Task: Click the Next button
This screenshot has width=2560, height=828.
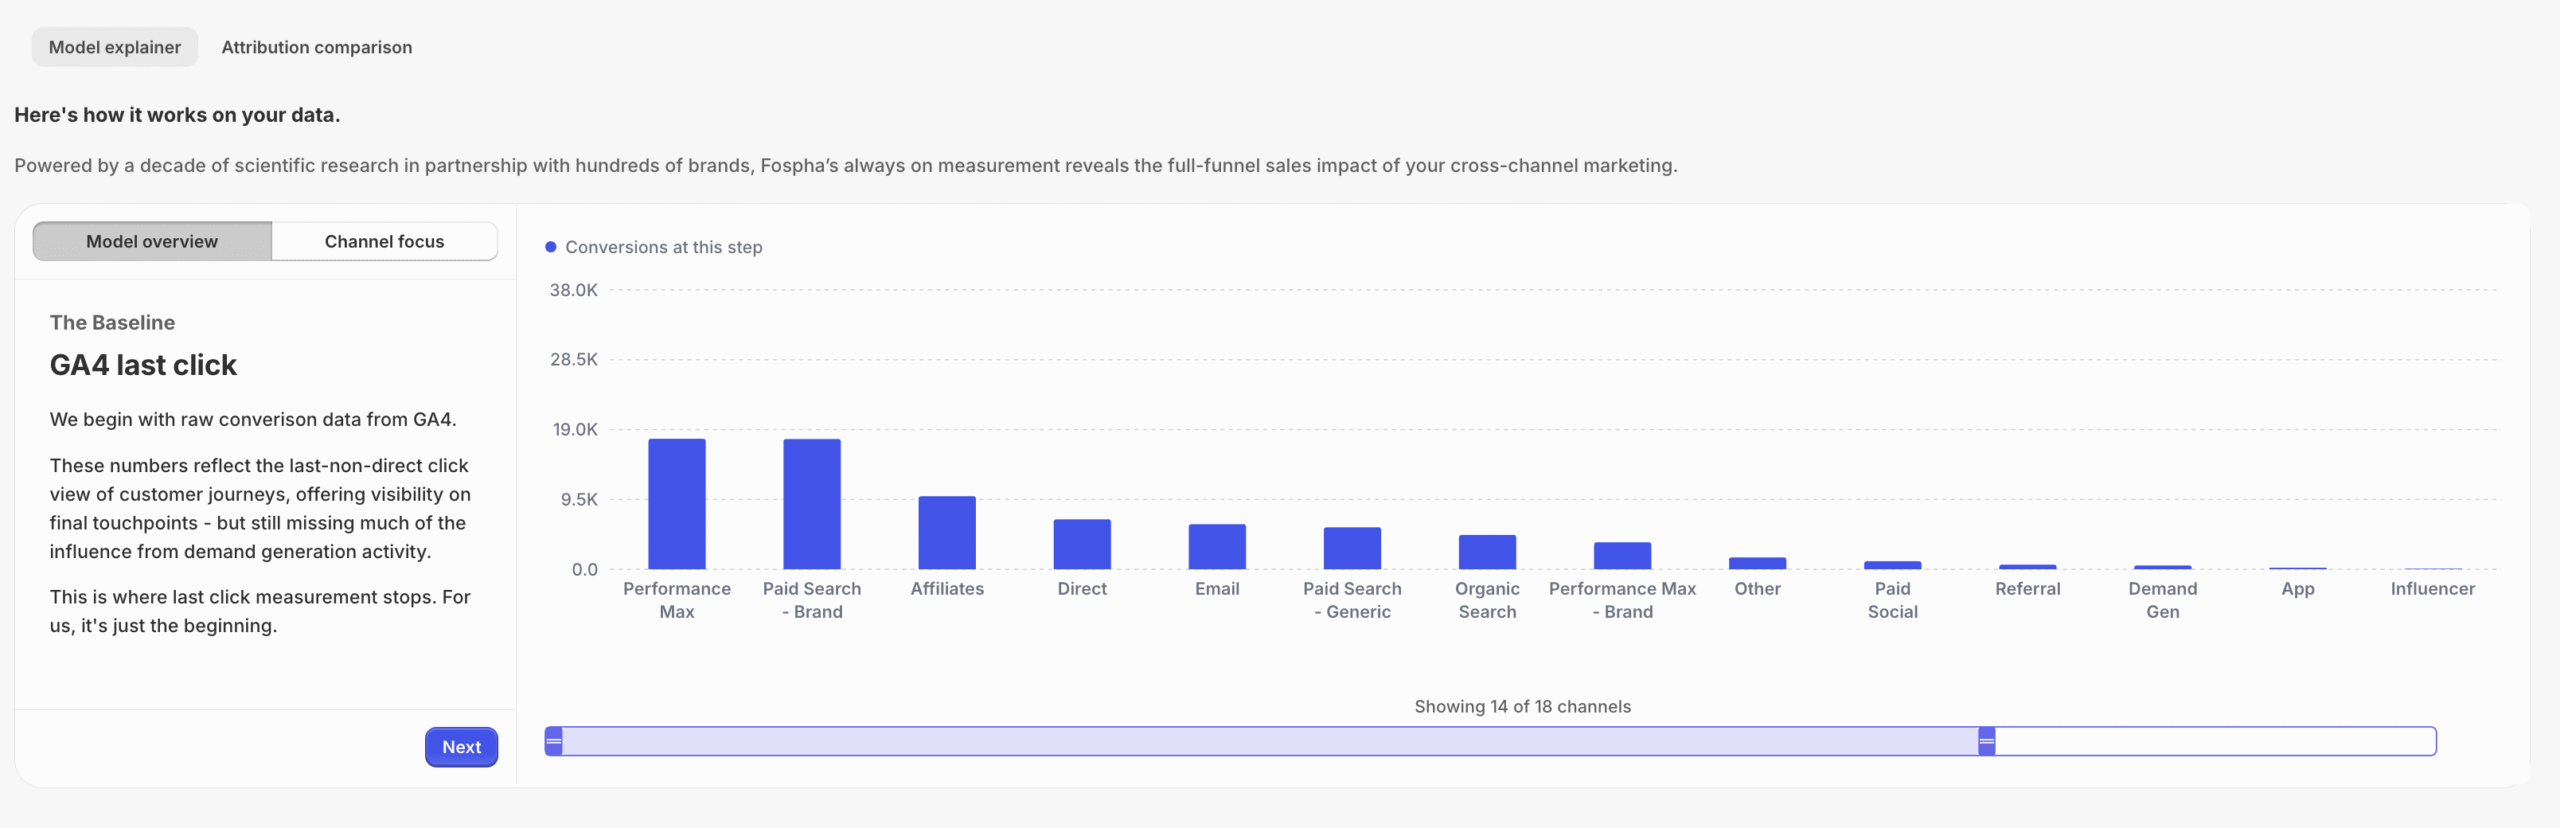Action: (461, 747)
